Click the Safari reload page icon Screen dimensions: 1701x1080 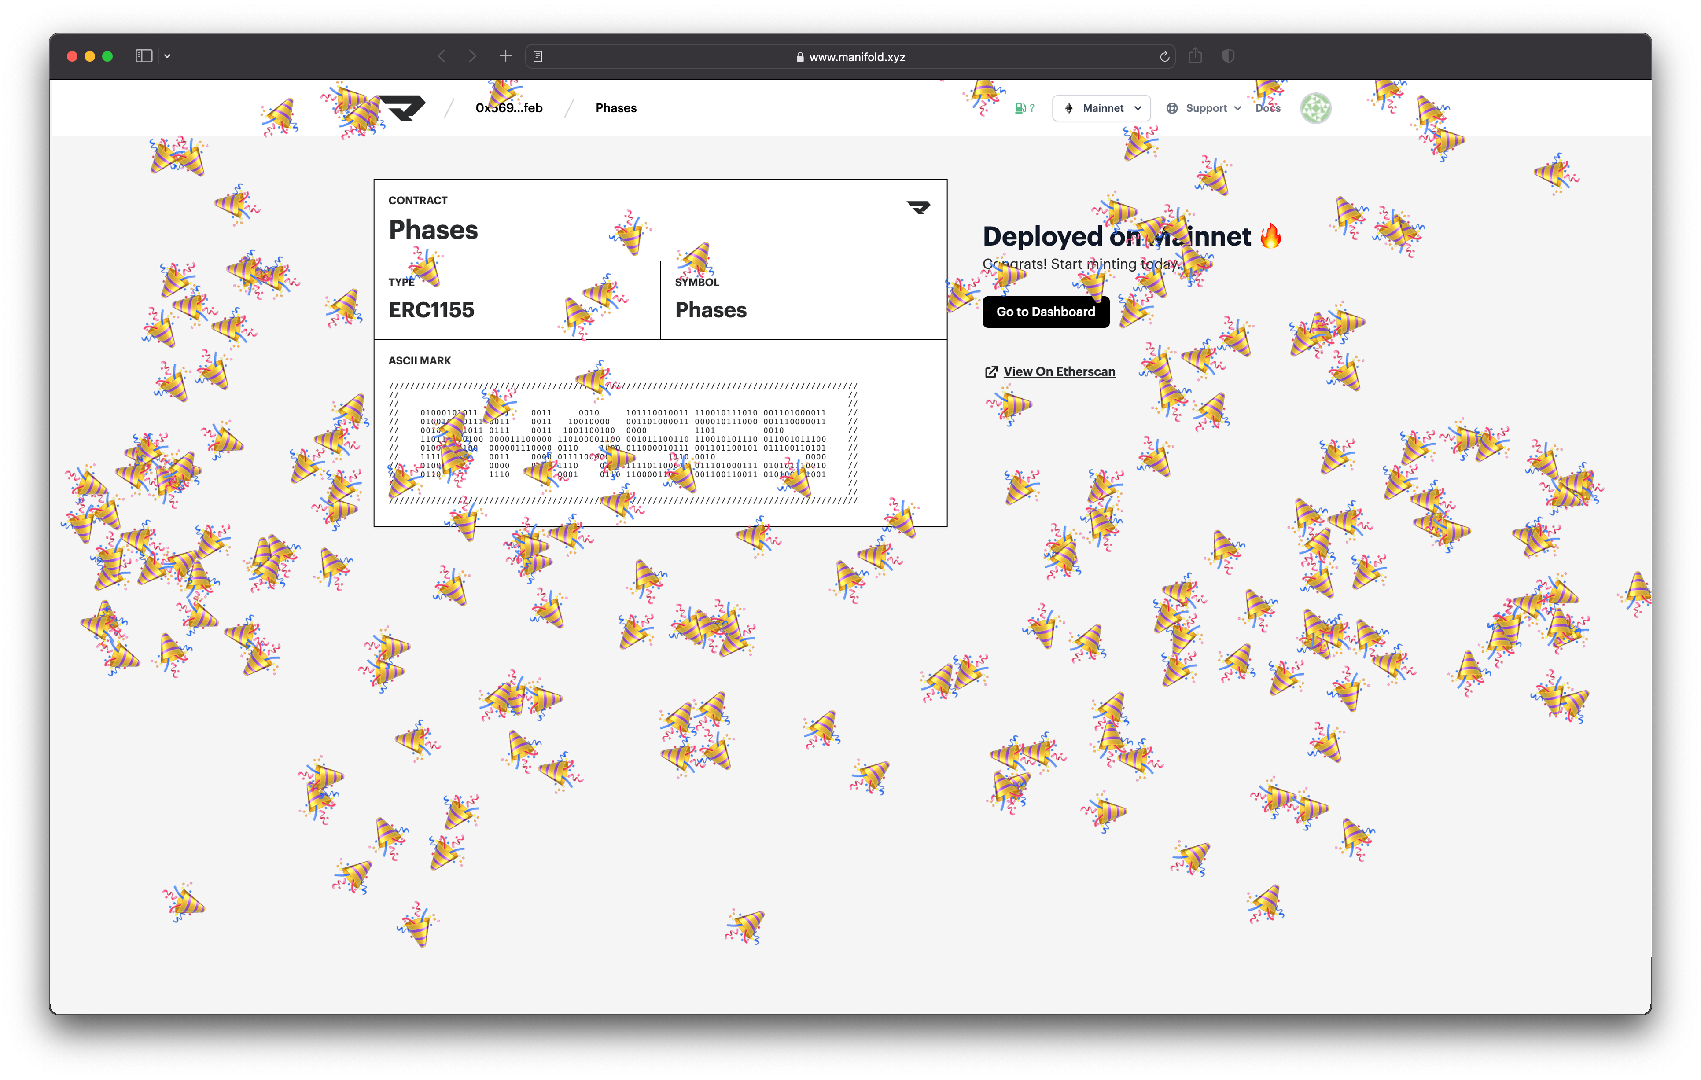pos(1164,57)
